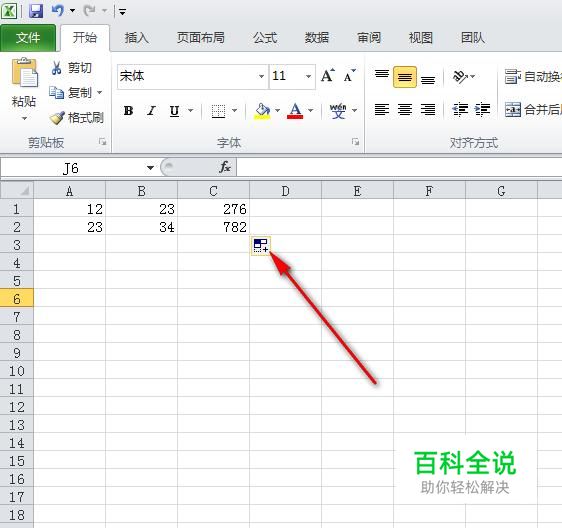
Task: Click 剪切 to cut selection
Action: (71, 68)
